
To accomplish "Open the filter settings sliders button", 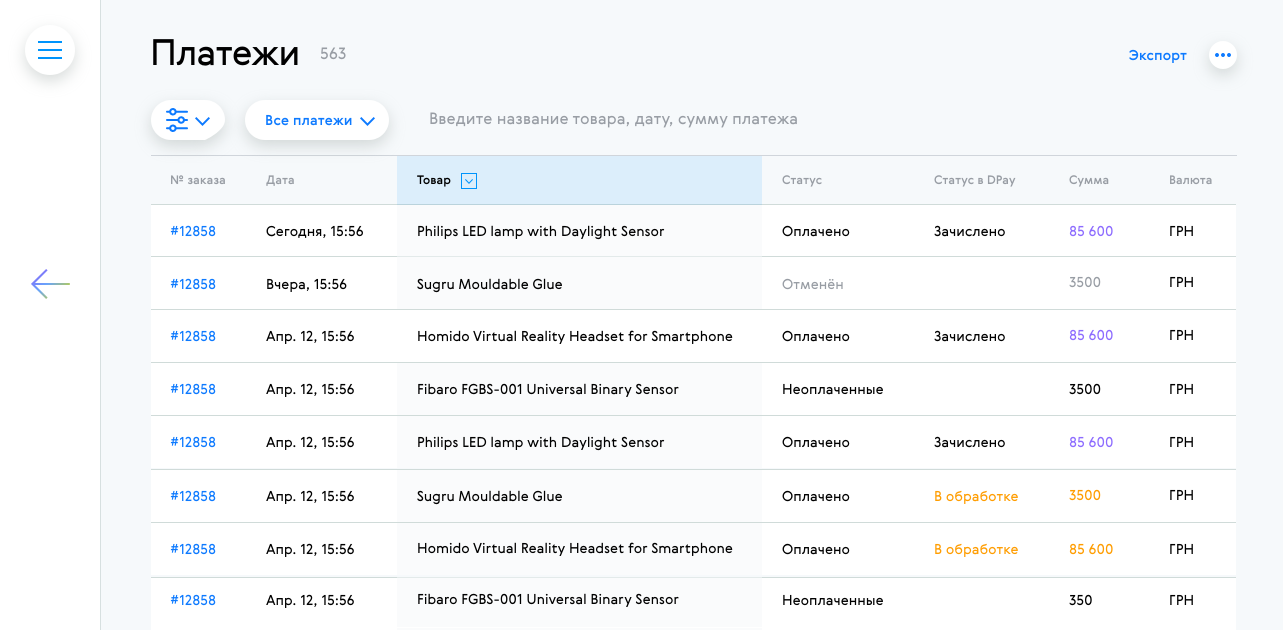I will (x=187, y=120).
